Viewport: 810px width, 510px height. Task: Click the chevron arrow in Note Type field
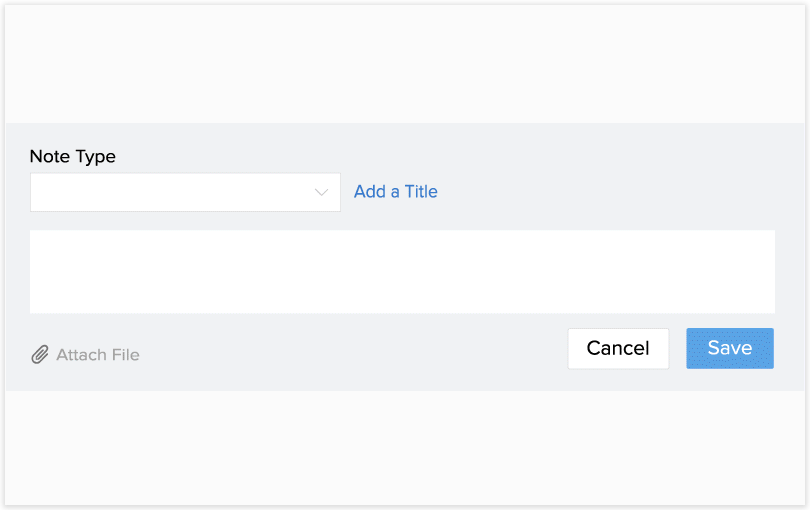tap(321, 192)
